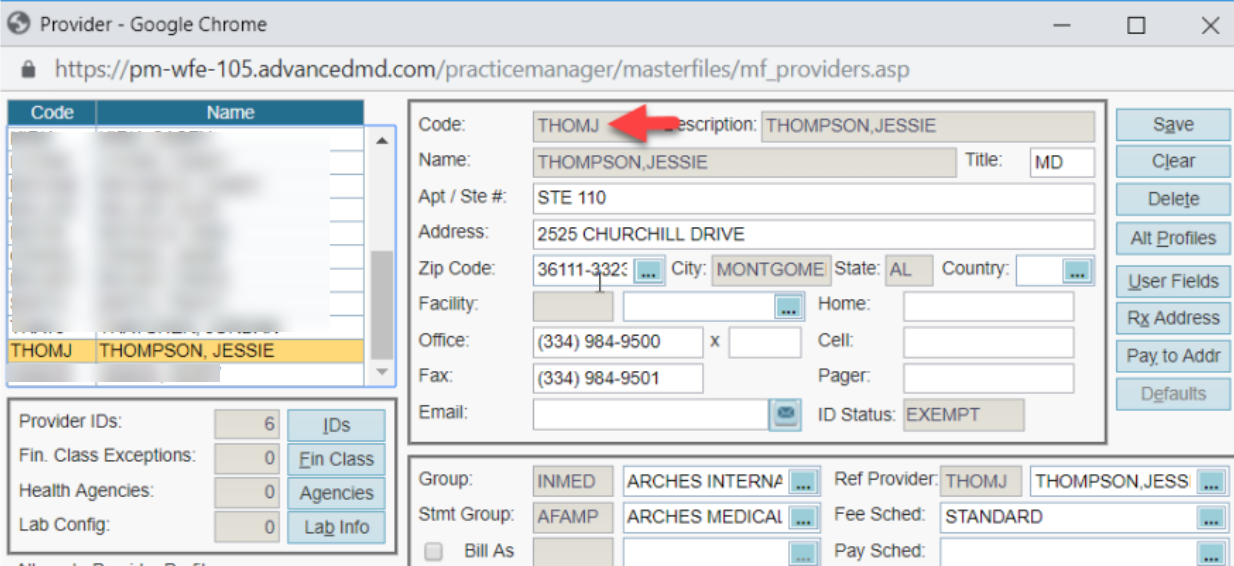Image resolution: width=1234 pixels, height=566 pixels.
Task: Click the provider list scrollbar thumb
Action: point(382,305)
